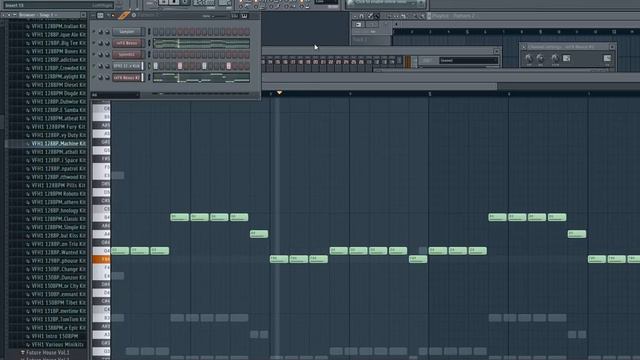640x360 pixels.
Task: Select the kick channel name button
Action: 127,66
